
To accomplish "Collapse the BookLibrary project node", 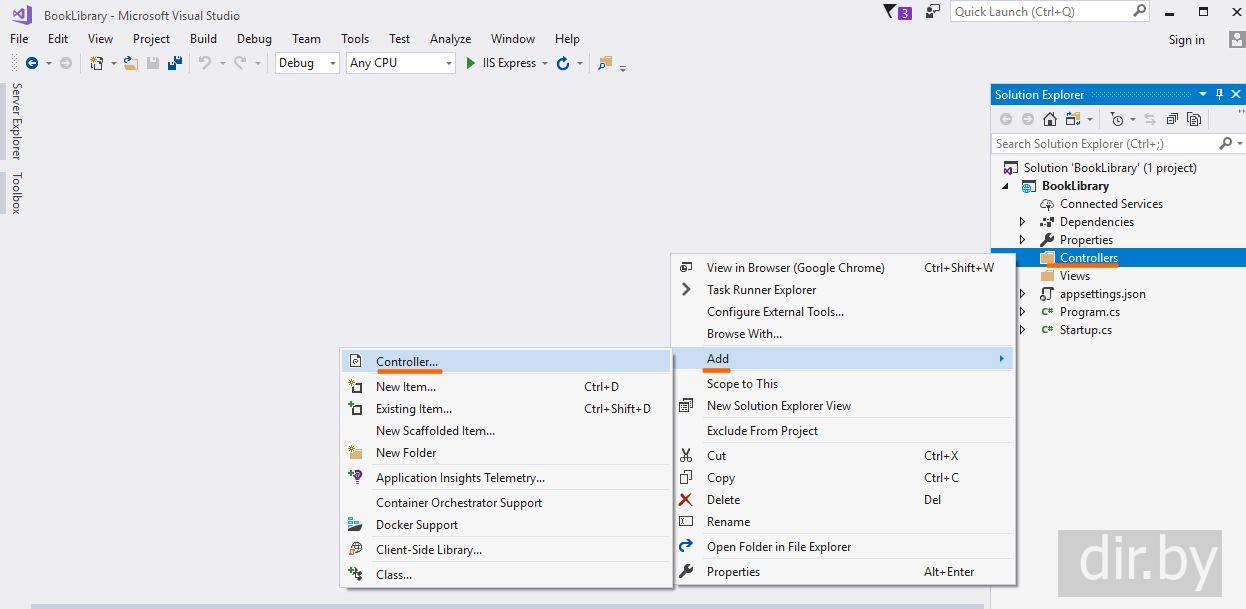I will pos(1006,186).
